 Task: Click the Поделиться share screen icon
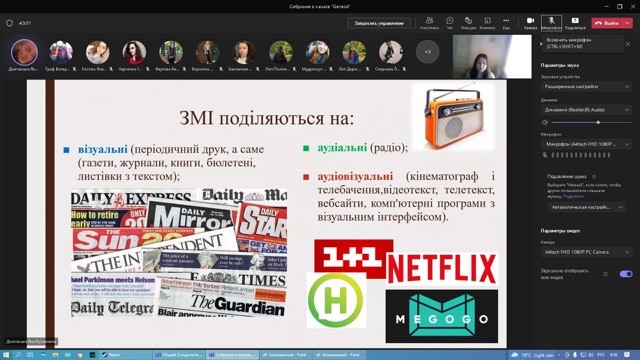pyautogui.click(x=575, y=23)
